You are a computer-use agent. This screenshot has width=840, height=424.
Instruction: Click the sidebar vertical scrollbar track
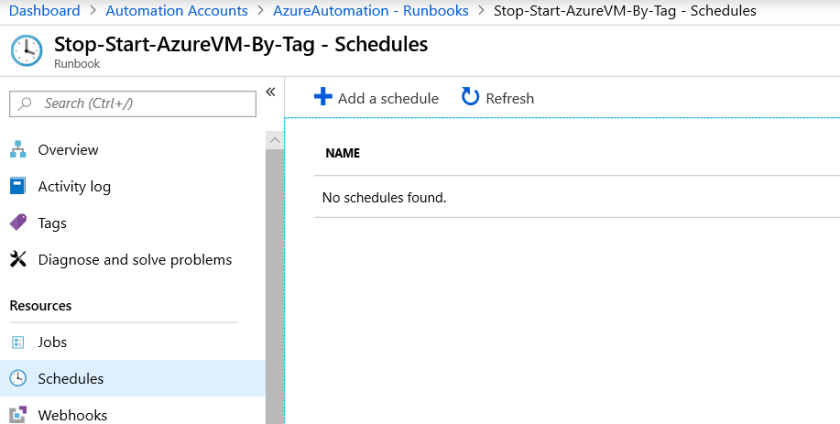(275, 287)
